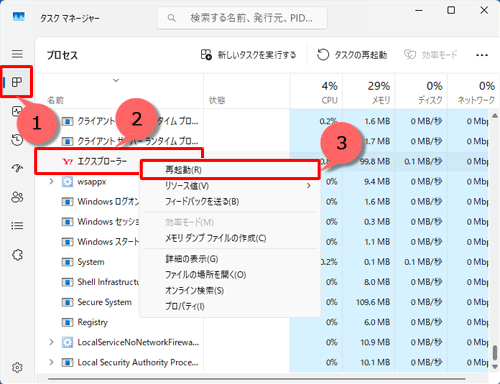Open the Services page in sidebar
The height and width of the screenshot is (384, 500).
tap(17, 255)
